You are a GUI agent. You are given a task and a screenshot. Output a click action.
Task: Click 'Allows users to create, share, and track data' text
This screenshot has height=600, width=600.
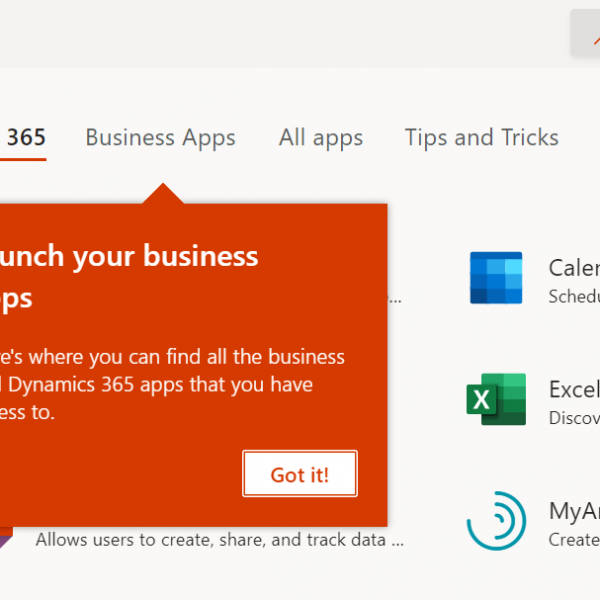220,540
